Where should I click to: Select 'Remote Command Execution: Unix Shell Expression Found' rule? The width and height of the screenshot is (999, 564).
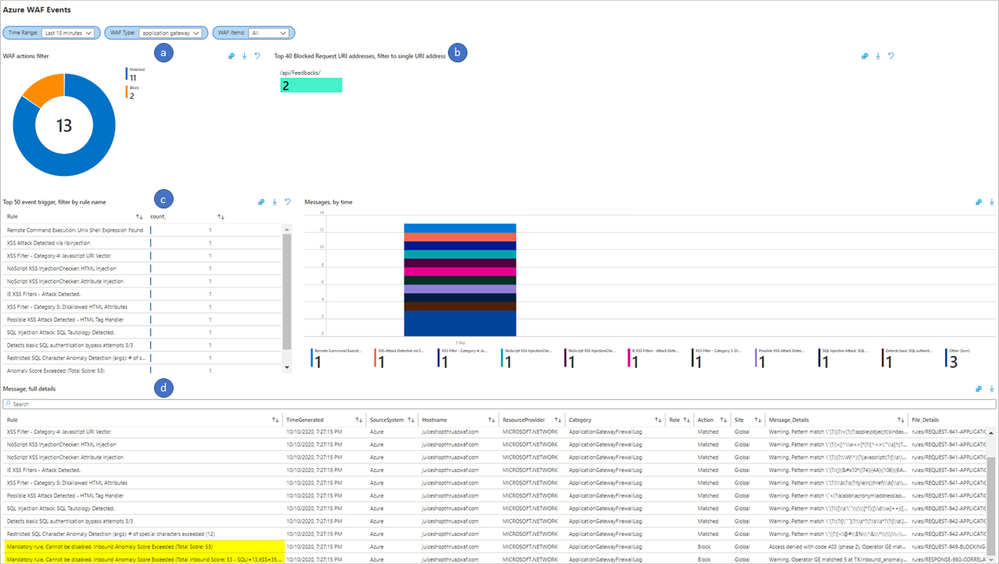pyautogui.click(x=141, y=230)
